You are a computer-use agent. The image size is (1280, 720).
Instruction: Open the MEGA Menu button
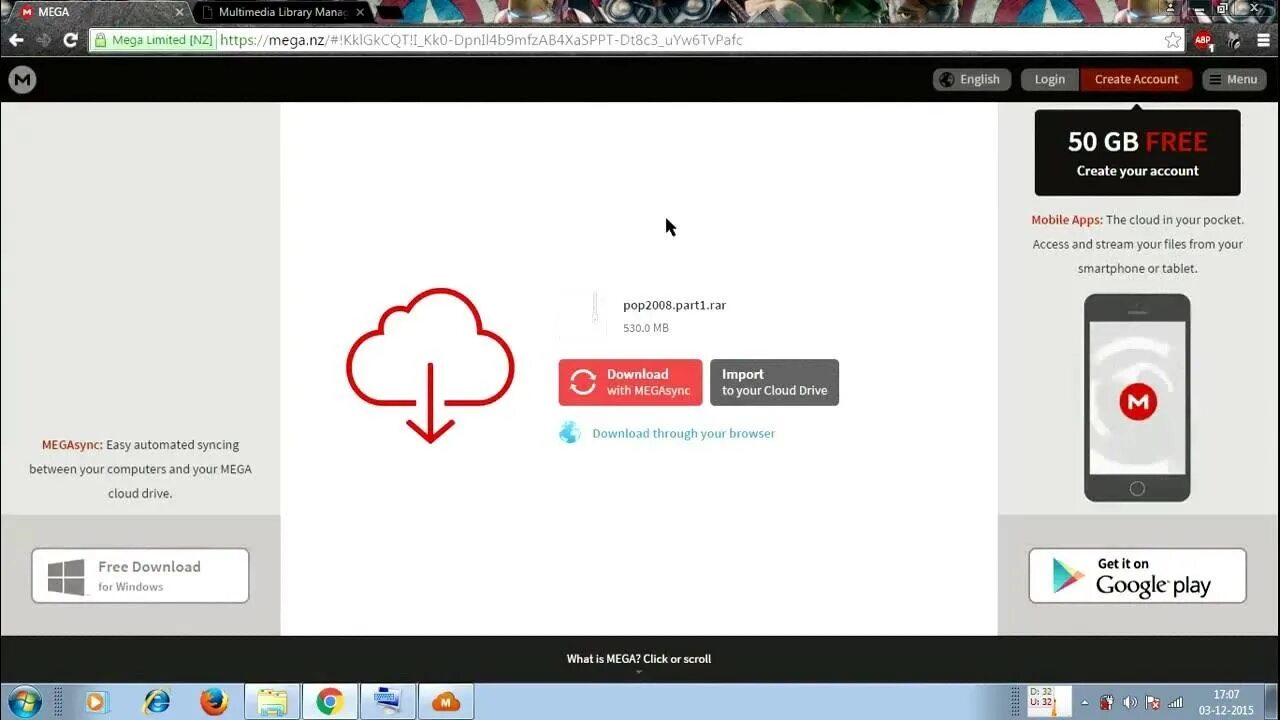click(1234, 80)
